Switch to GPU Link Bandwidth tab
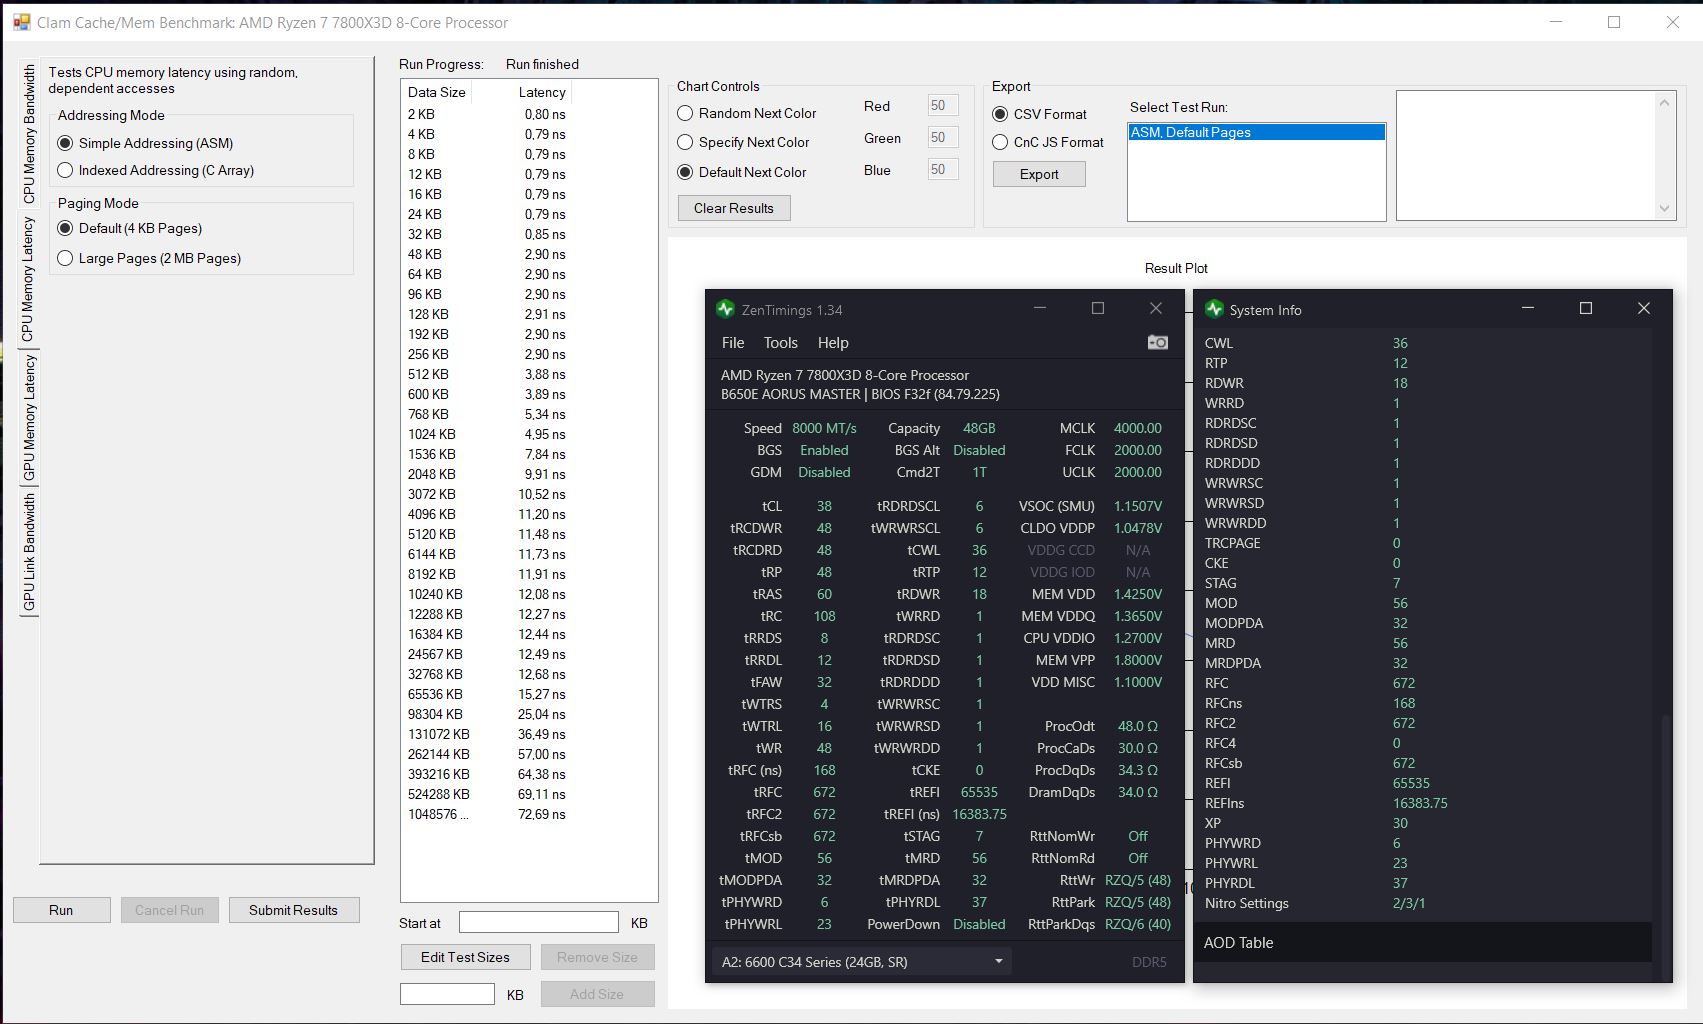 (x=29, y=552)
